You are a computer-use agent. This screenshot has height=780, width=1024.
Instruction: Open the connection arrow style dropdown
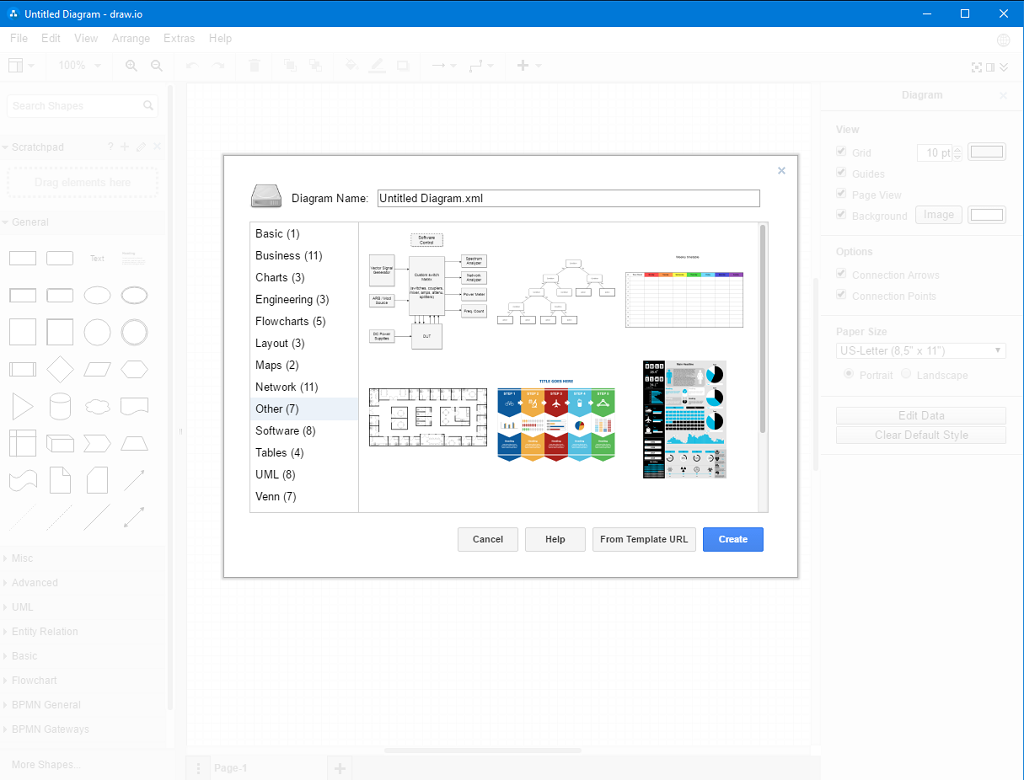click(x=444, y=65)
